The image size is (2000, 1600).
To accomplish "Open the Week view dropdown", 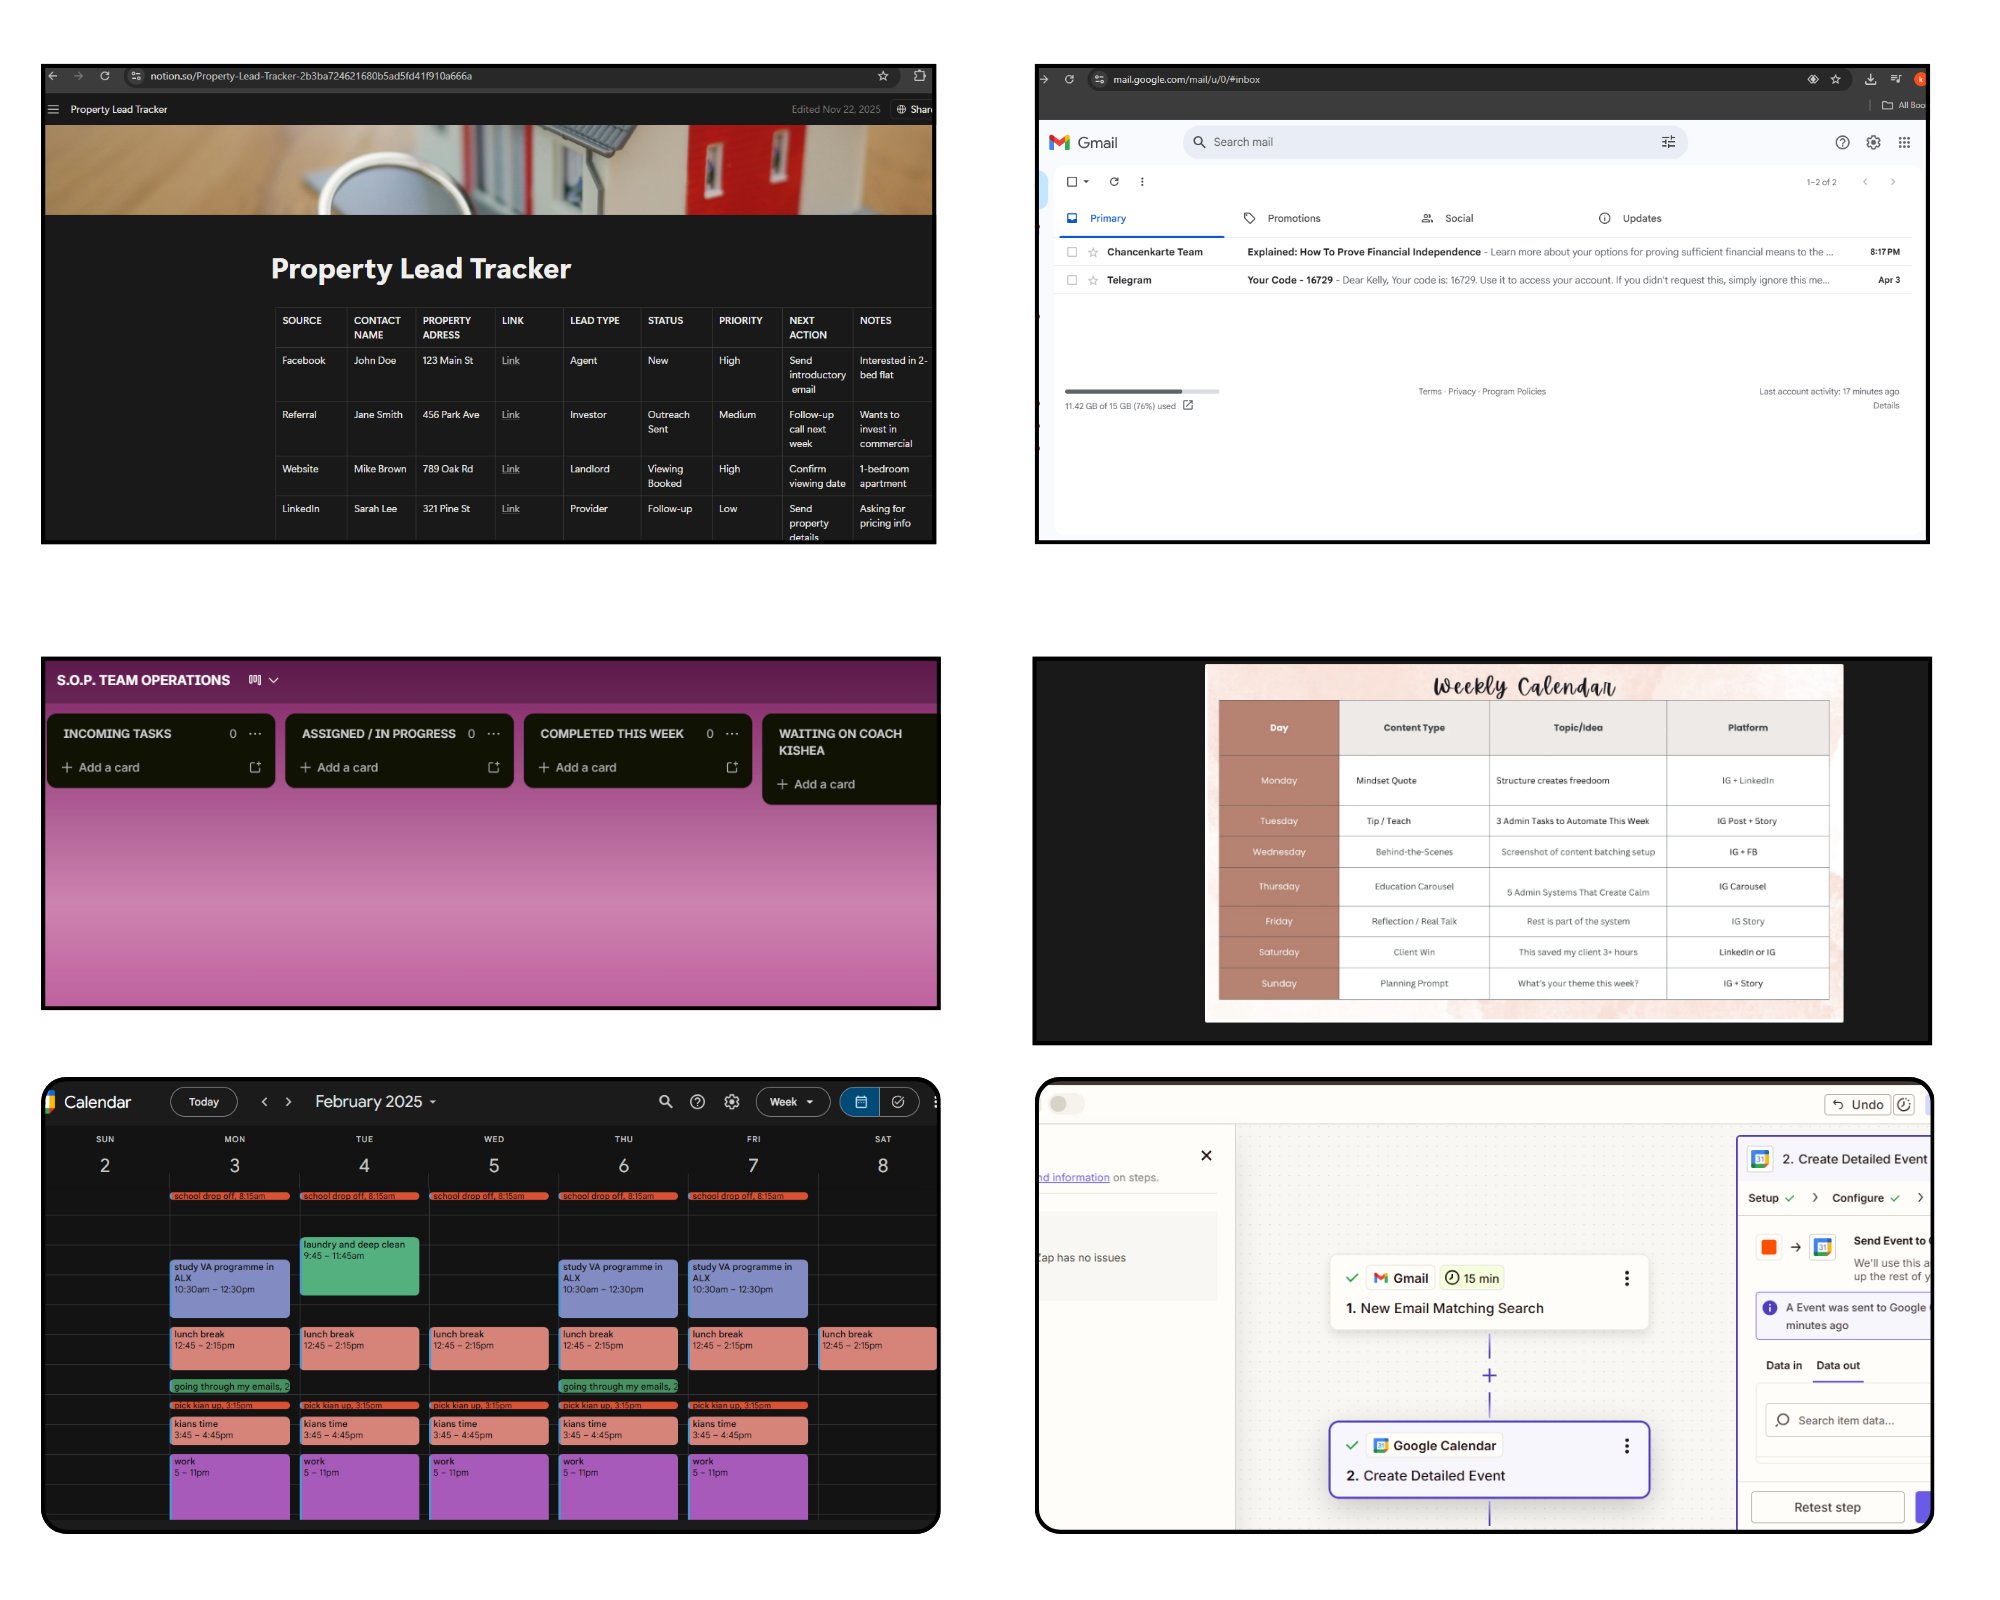I will 792,1101.
